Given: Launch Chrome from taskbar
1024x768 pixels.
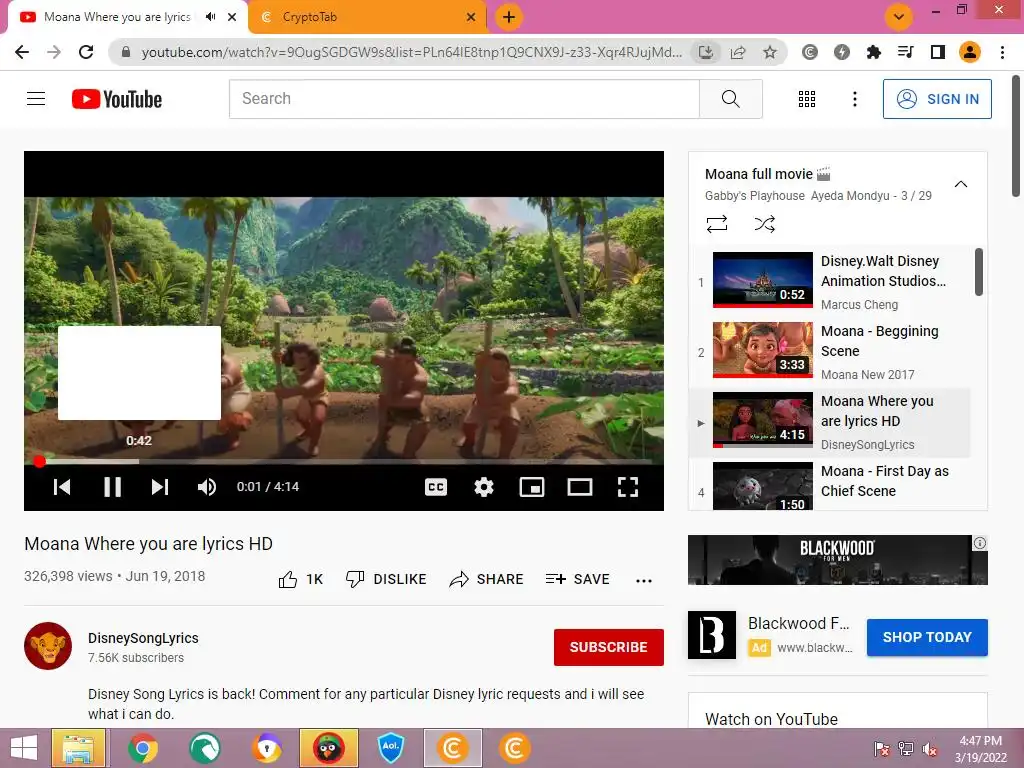Looking at the screenshot, I should [142, 748].
